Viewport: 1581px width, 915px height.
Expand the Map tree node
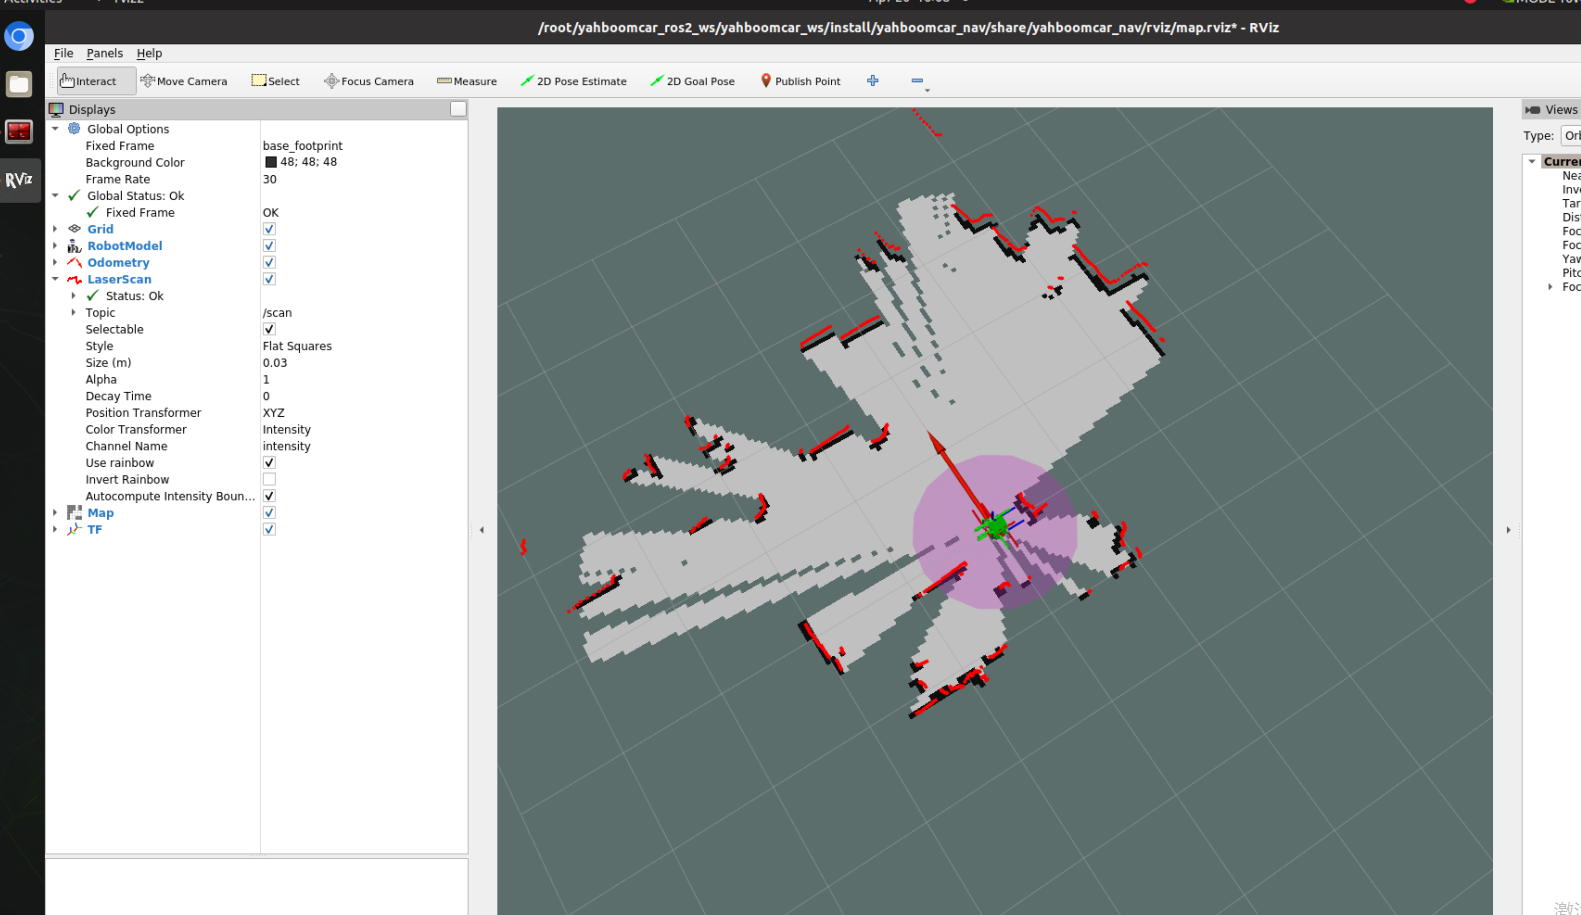tap(55, 513)
